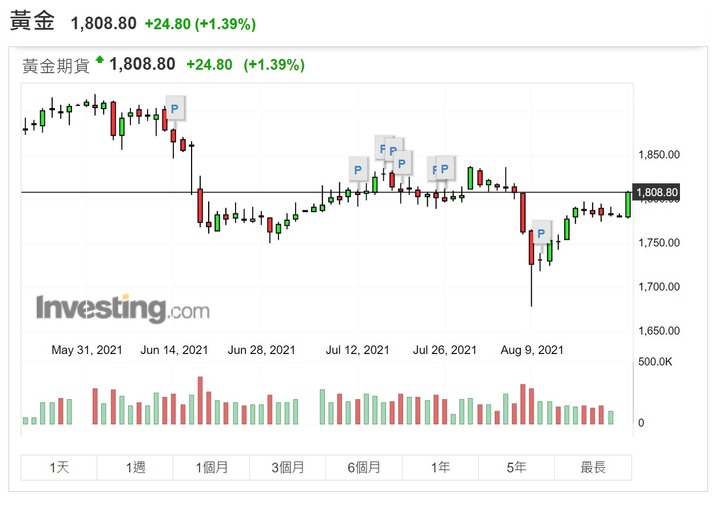Click the 黃金期貨 title link
The height and width of the screenshot is (505, 720).
pyautogui.click(x=56, y=66)
